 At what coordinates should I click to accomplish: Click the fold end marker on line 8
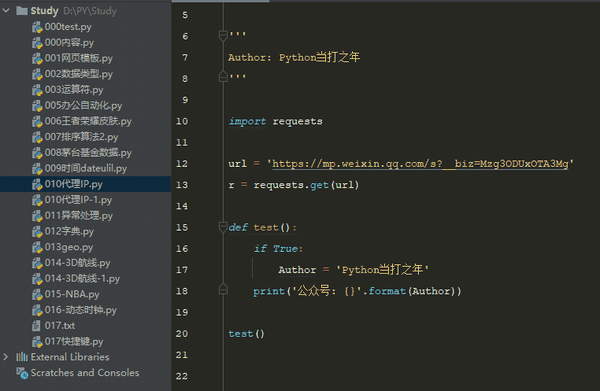[x=223, y=77]
